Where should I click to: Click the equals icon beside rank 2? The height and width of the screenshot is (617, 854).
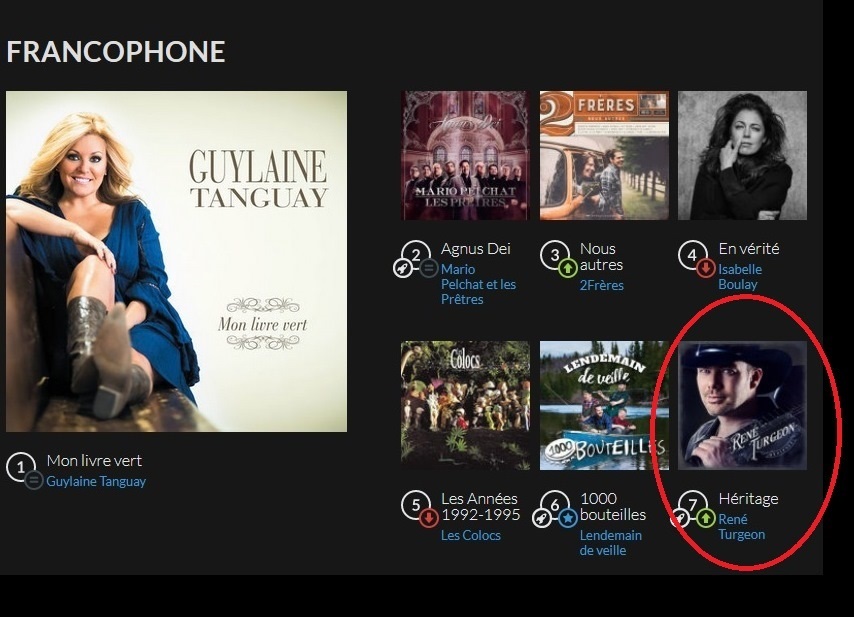pos(429,268)
